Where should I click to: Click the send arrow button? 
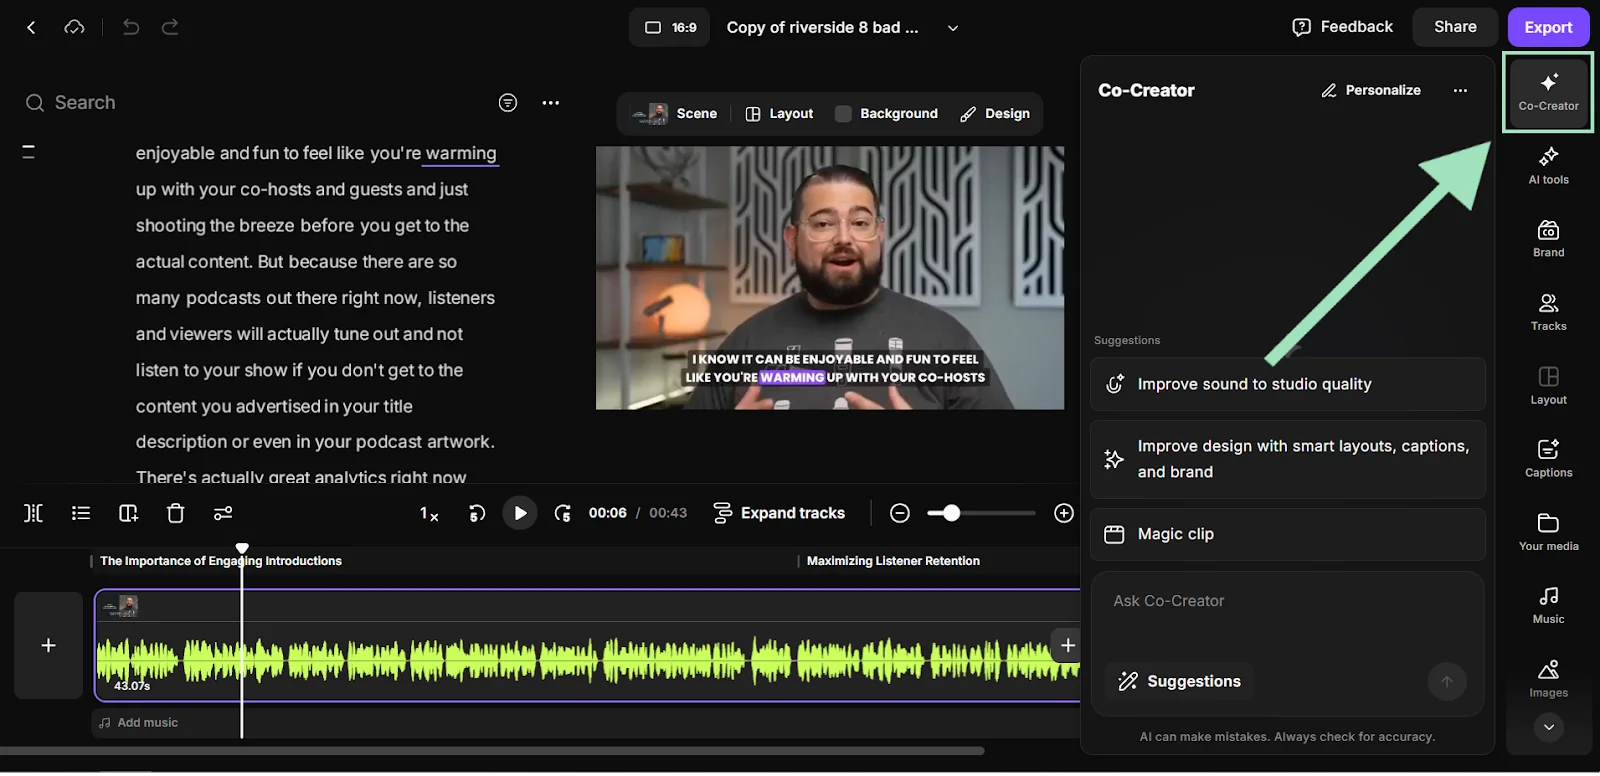coord(1447,681)
